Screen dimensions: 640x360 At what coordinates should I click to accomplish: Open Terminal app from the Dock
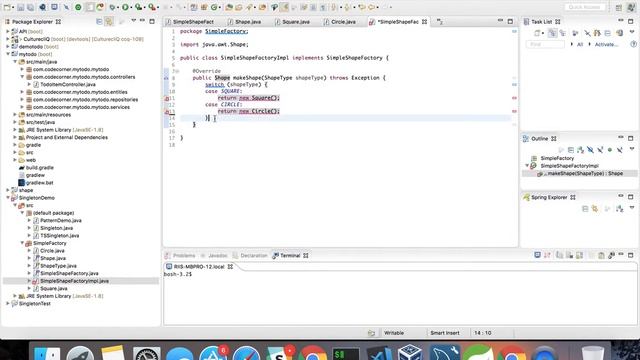point(346,353)
